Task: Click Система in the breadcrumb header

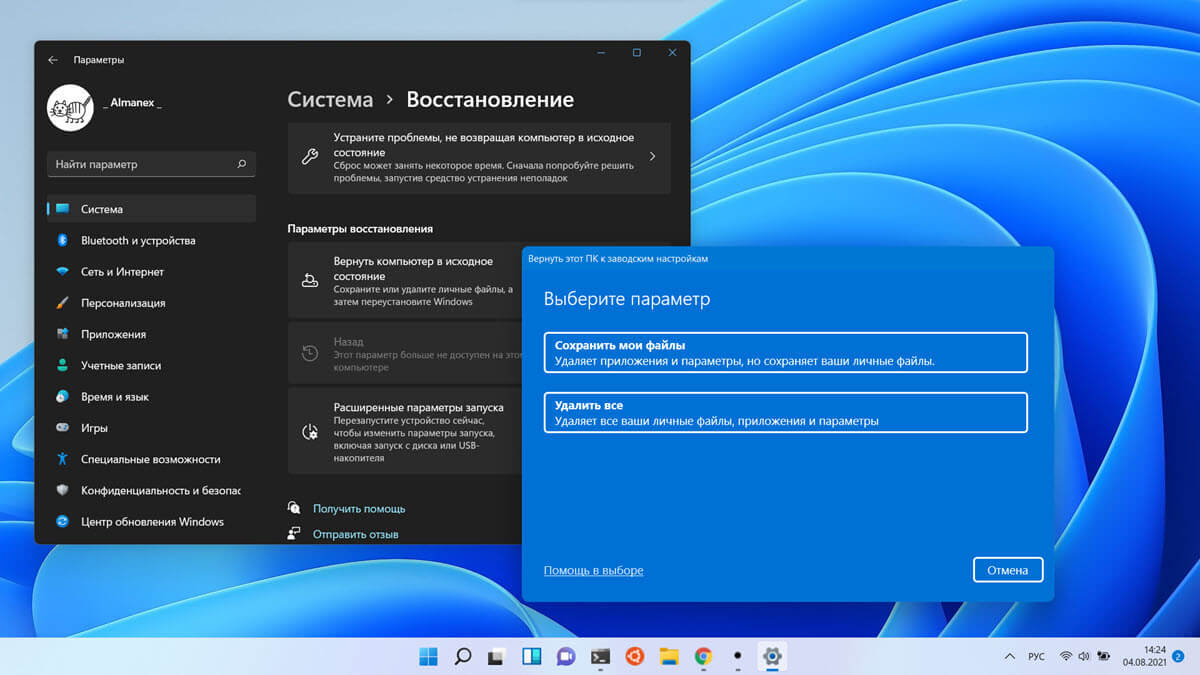Action: click(x=330, y=100)
